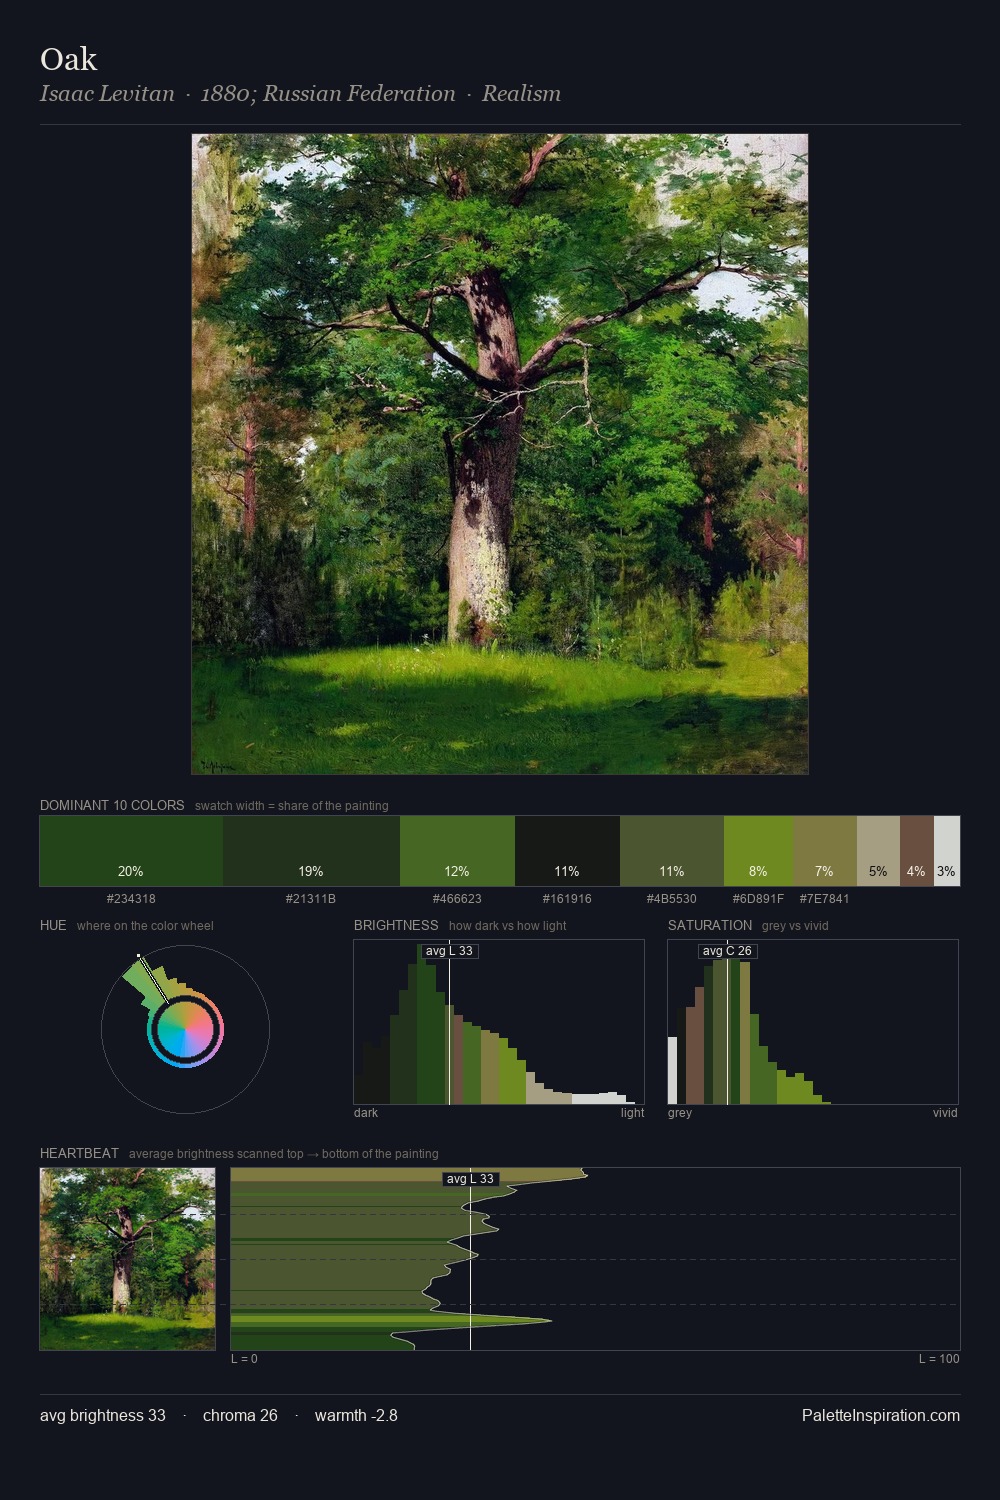Select the 7% khaki swatch

(825, 851)
